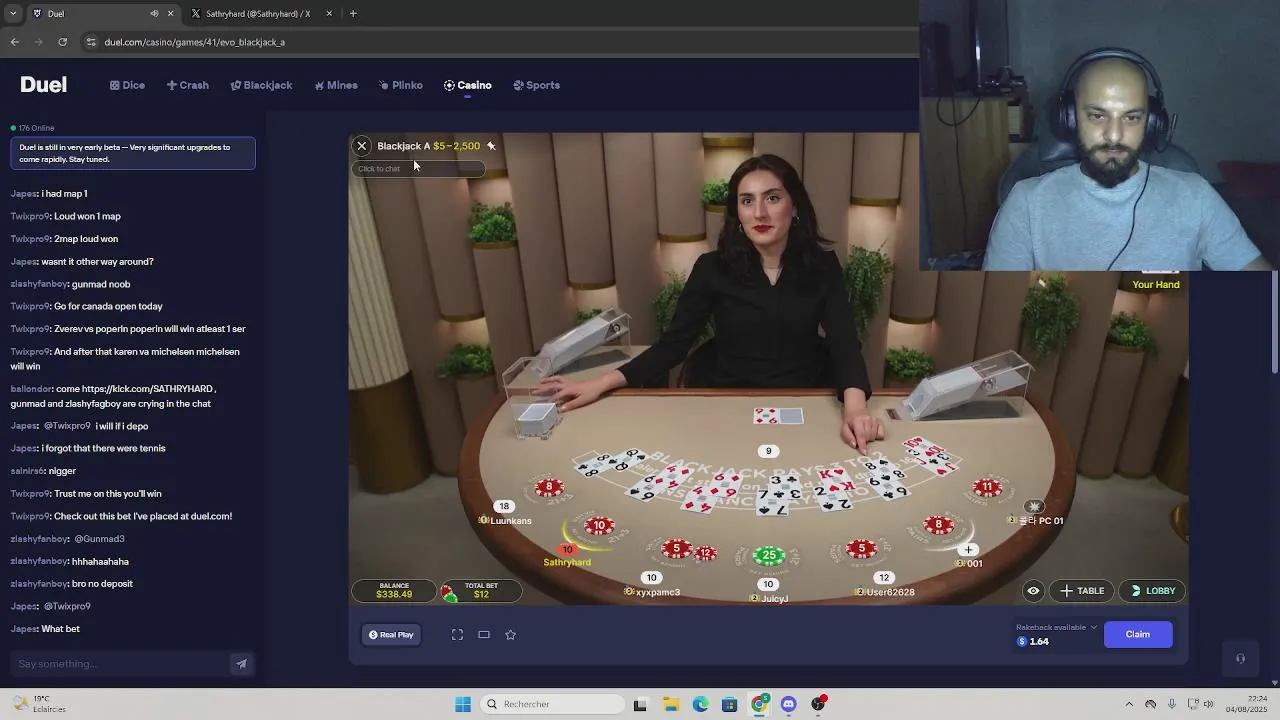Go to the Blackjack nav item
This screenshot has width=1280, height=720.
[x=261, y=85]
